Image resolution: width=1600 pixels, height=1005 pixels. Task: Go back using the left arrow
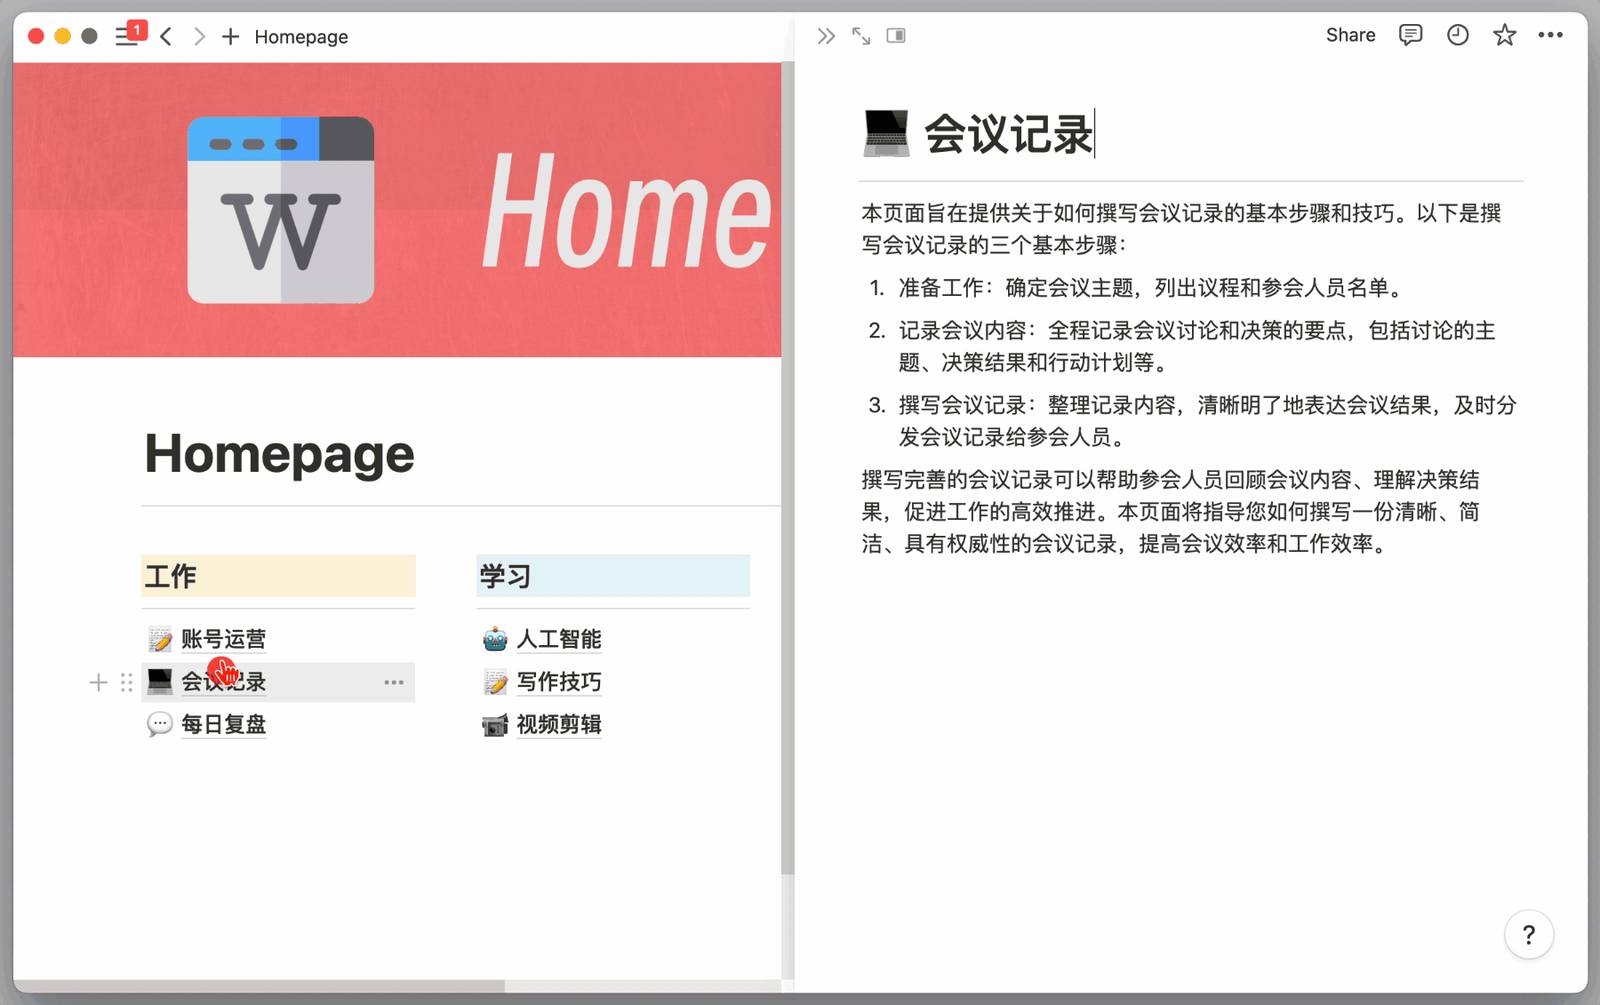pyautogui.click(x=166, y=37)
